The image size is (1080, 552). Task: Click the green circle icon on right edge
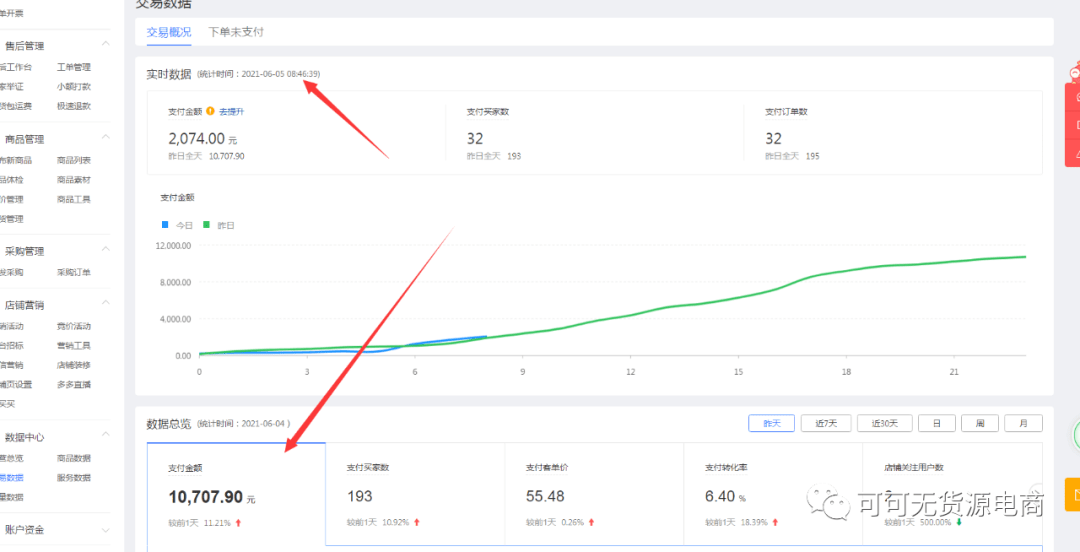point(1076,436)
